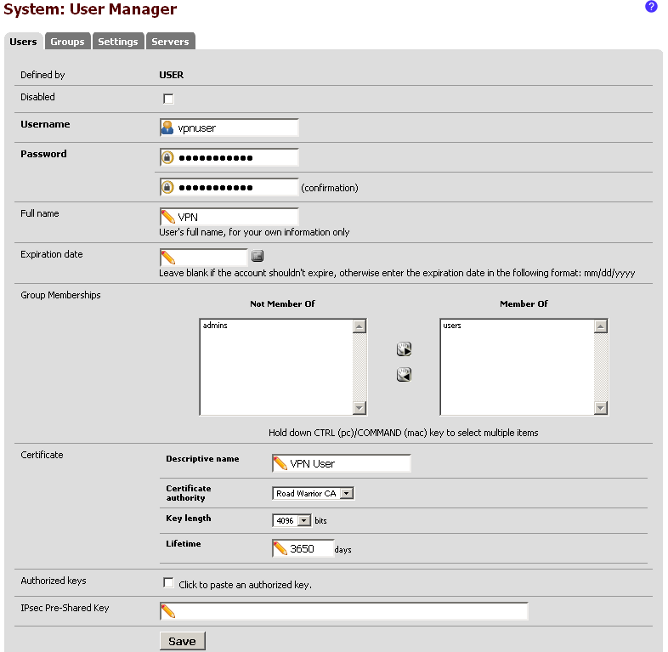Open the help question mark icon
This screenshot has height=652, width=668.
(x=651, y=7)
